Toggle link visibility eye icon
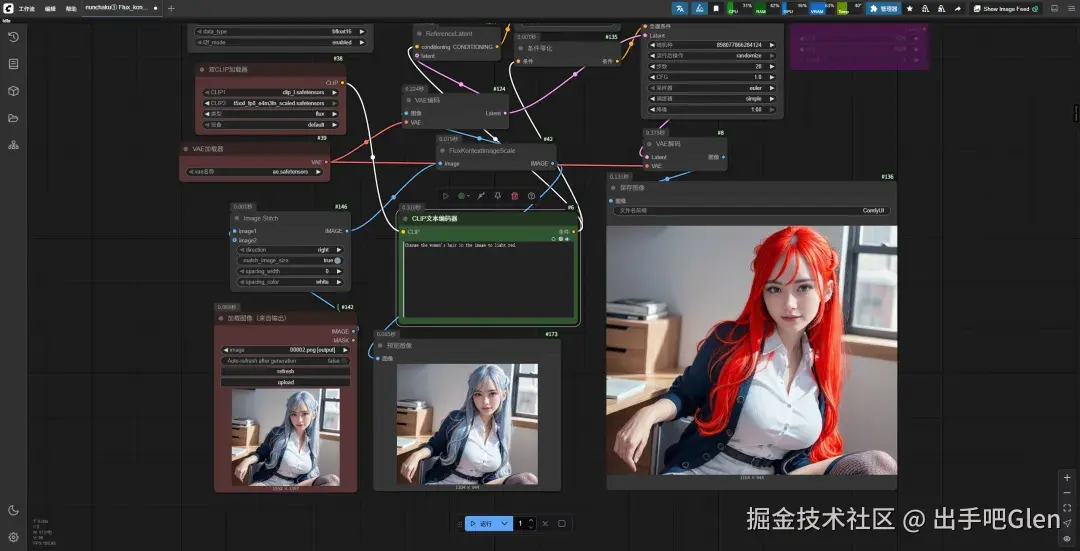The width and height of the screenshot is (1080, 551). 1067,538
